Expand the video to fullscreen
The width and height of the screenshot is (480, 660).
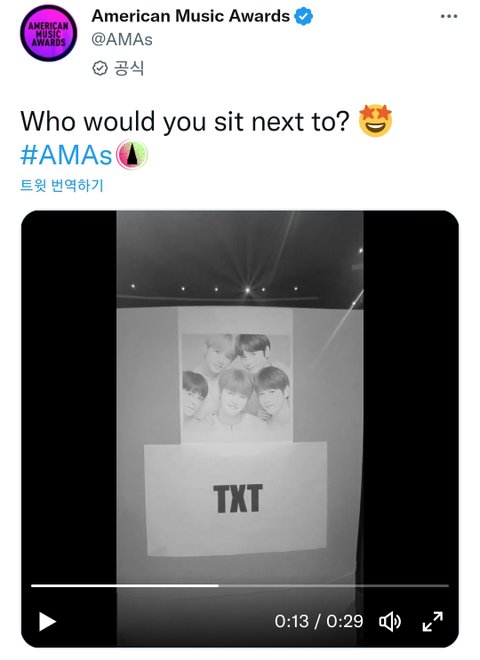pyautogui.click(x=432, y=622)
